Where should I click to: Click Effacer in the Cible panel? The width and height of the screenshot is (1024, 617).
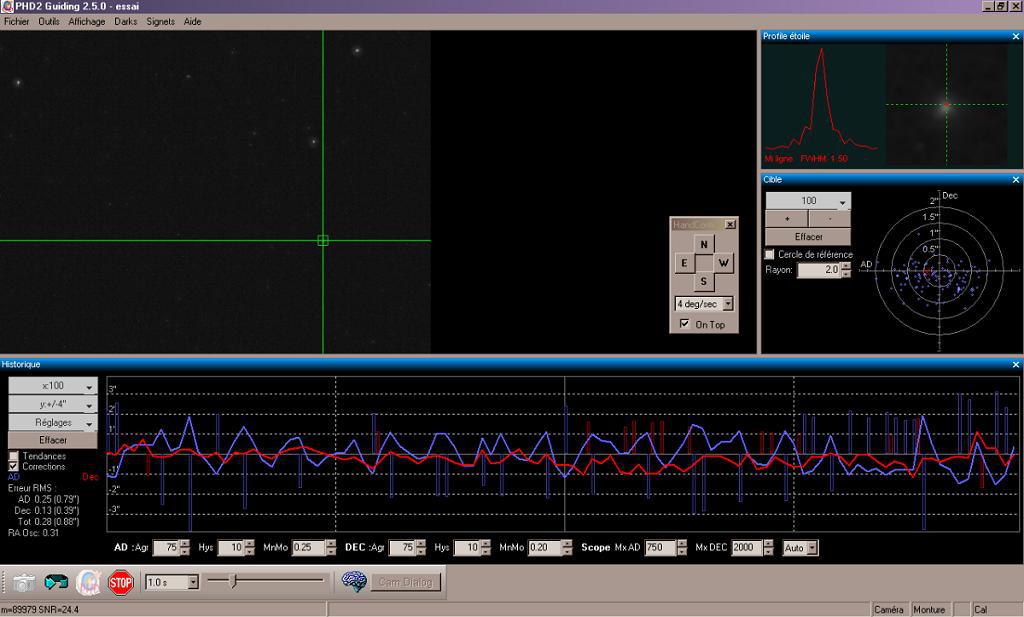[x=808, y=237]
